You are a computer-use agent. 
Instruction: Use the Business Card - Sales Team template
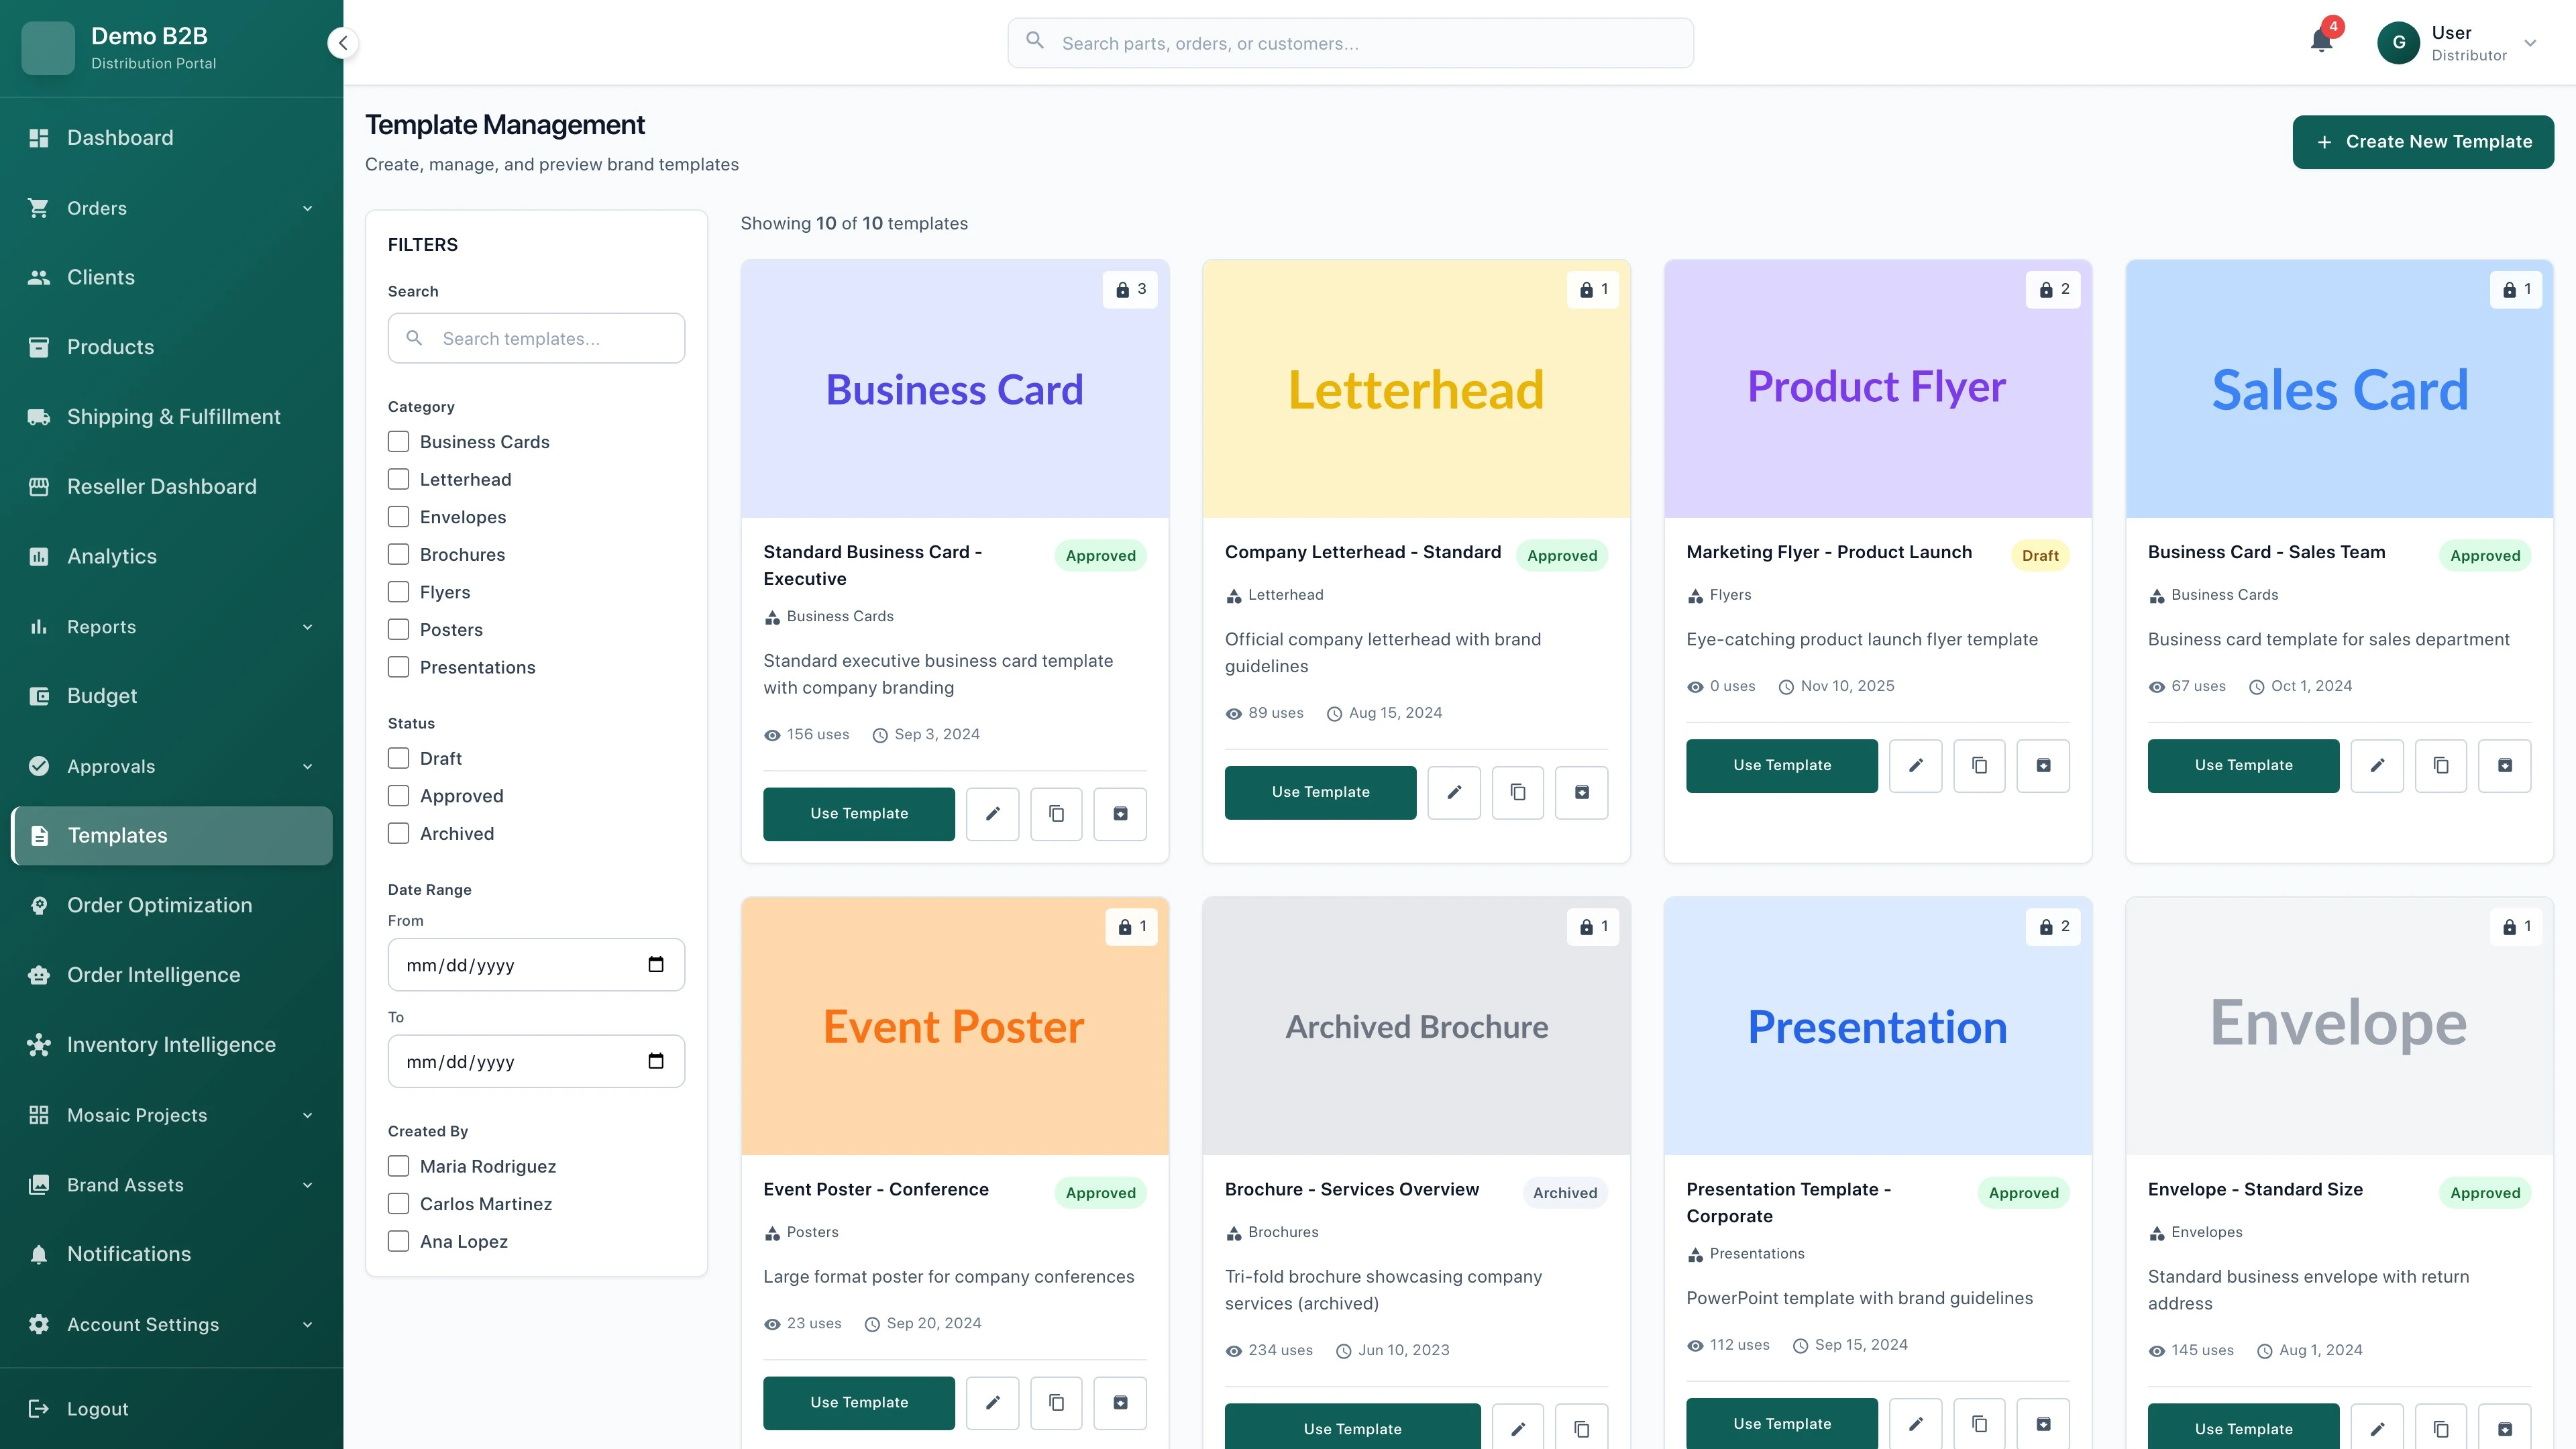[x=2243, y=765]
